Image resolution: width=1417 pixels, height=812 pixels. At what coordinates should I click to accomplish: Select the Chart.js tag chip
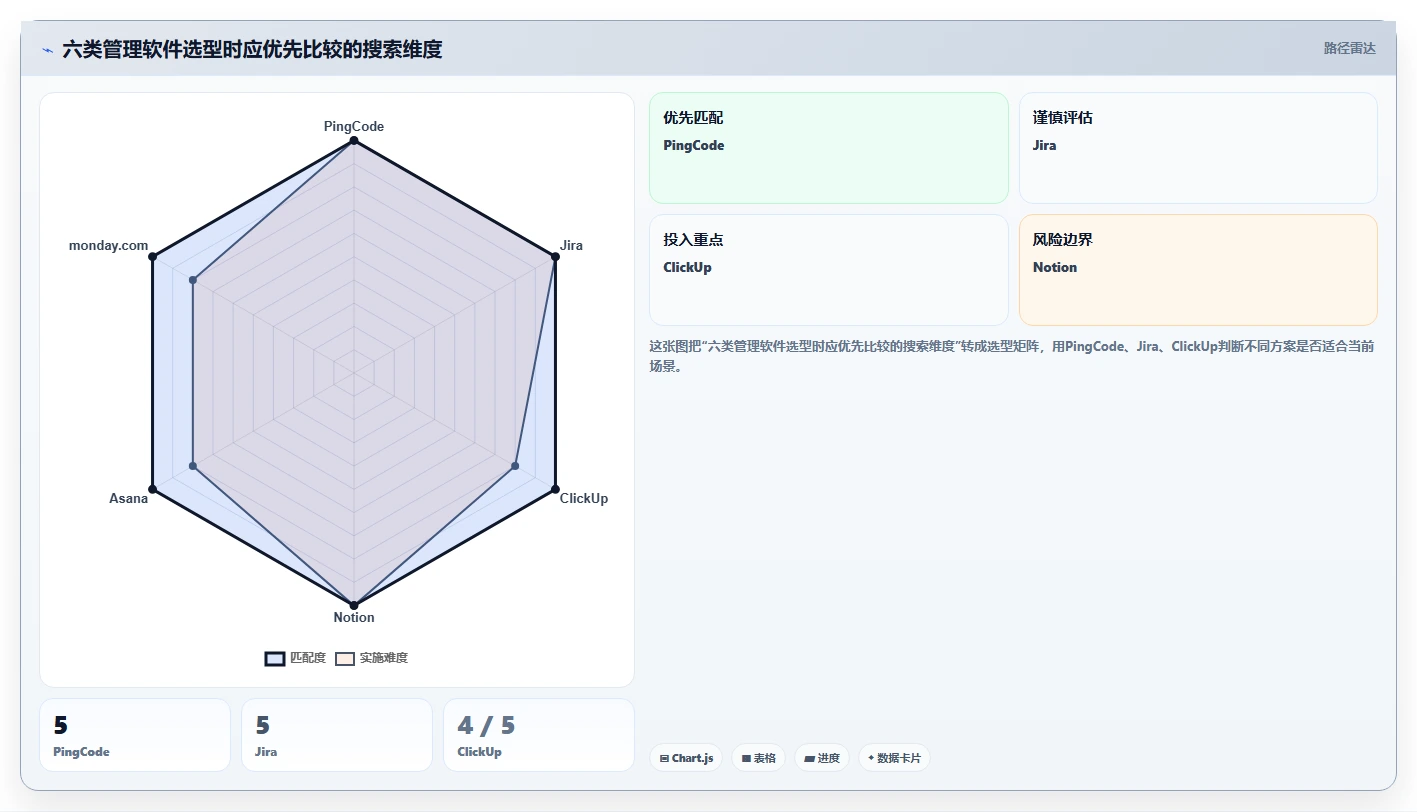pos(686,758)
